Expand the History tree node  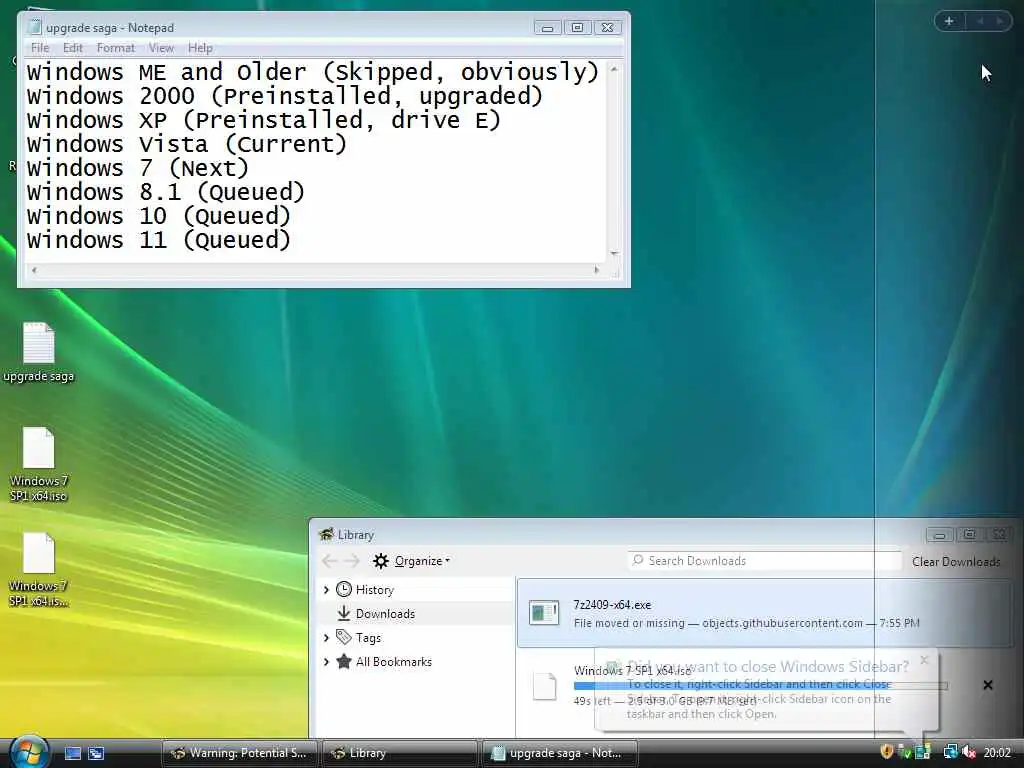click(x=326, y=590)
